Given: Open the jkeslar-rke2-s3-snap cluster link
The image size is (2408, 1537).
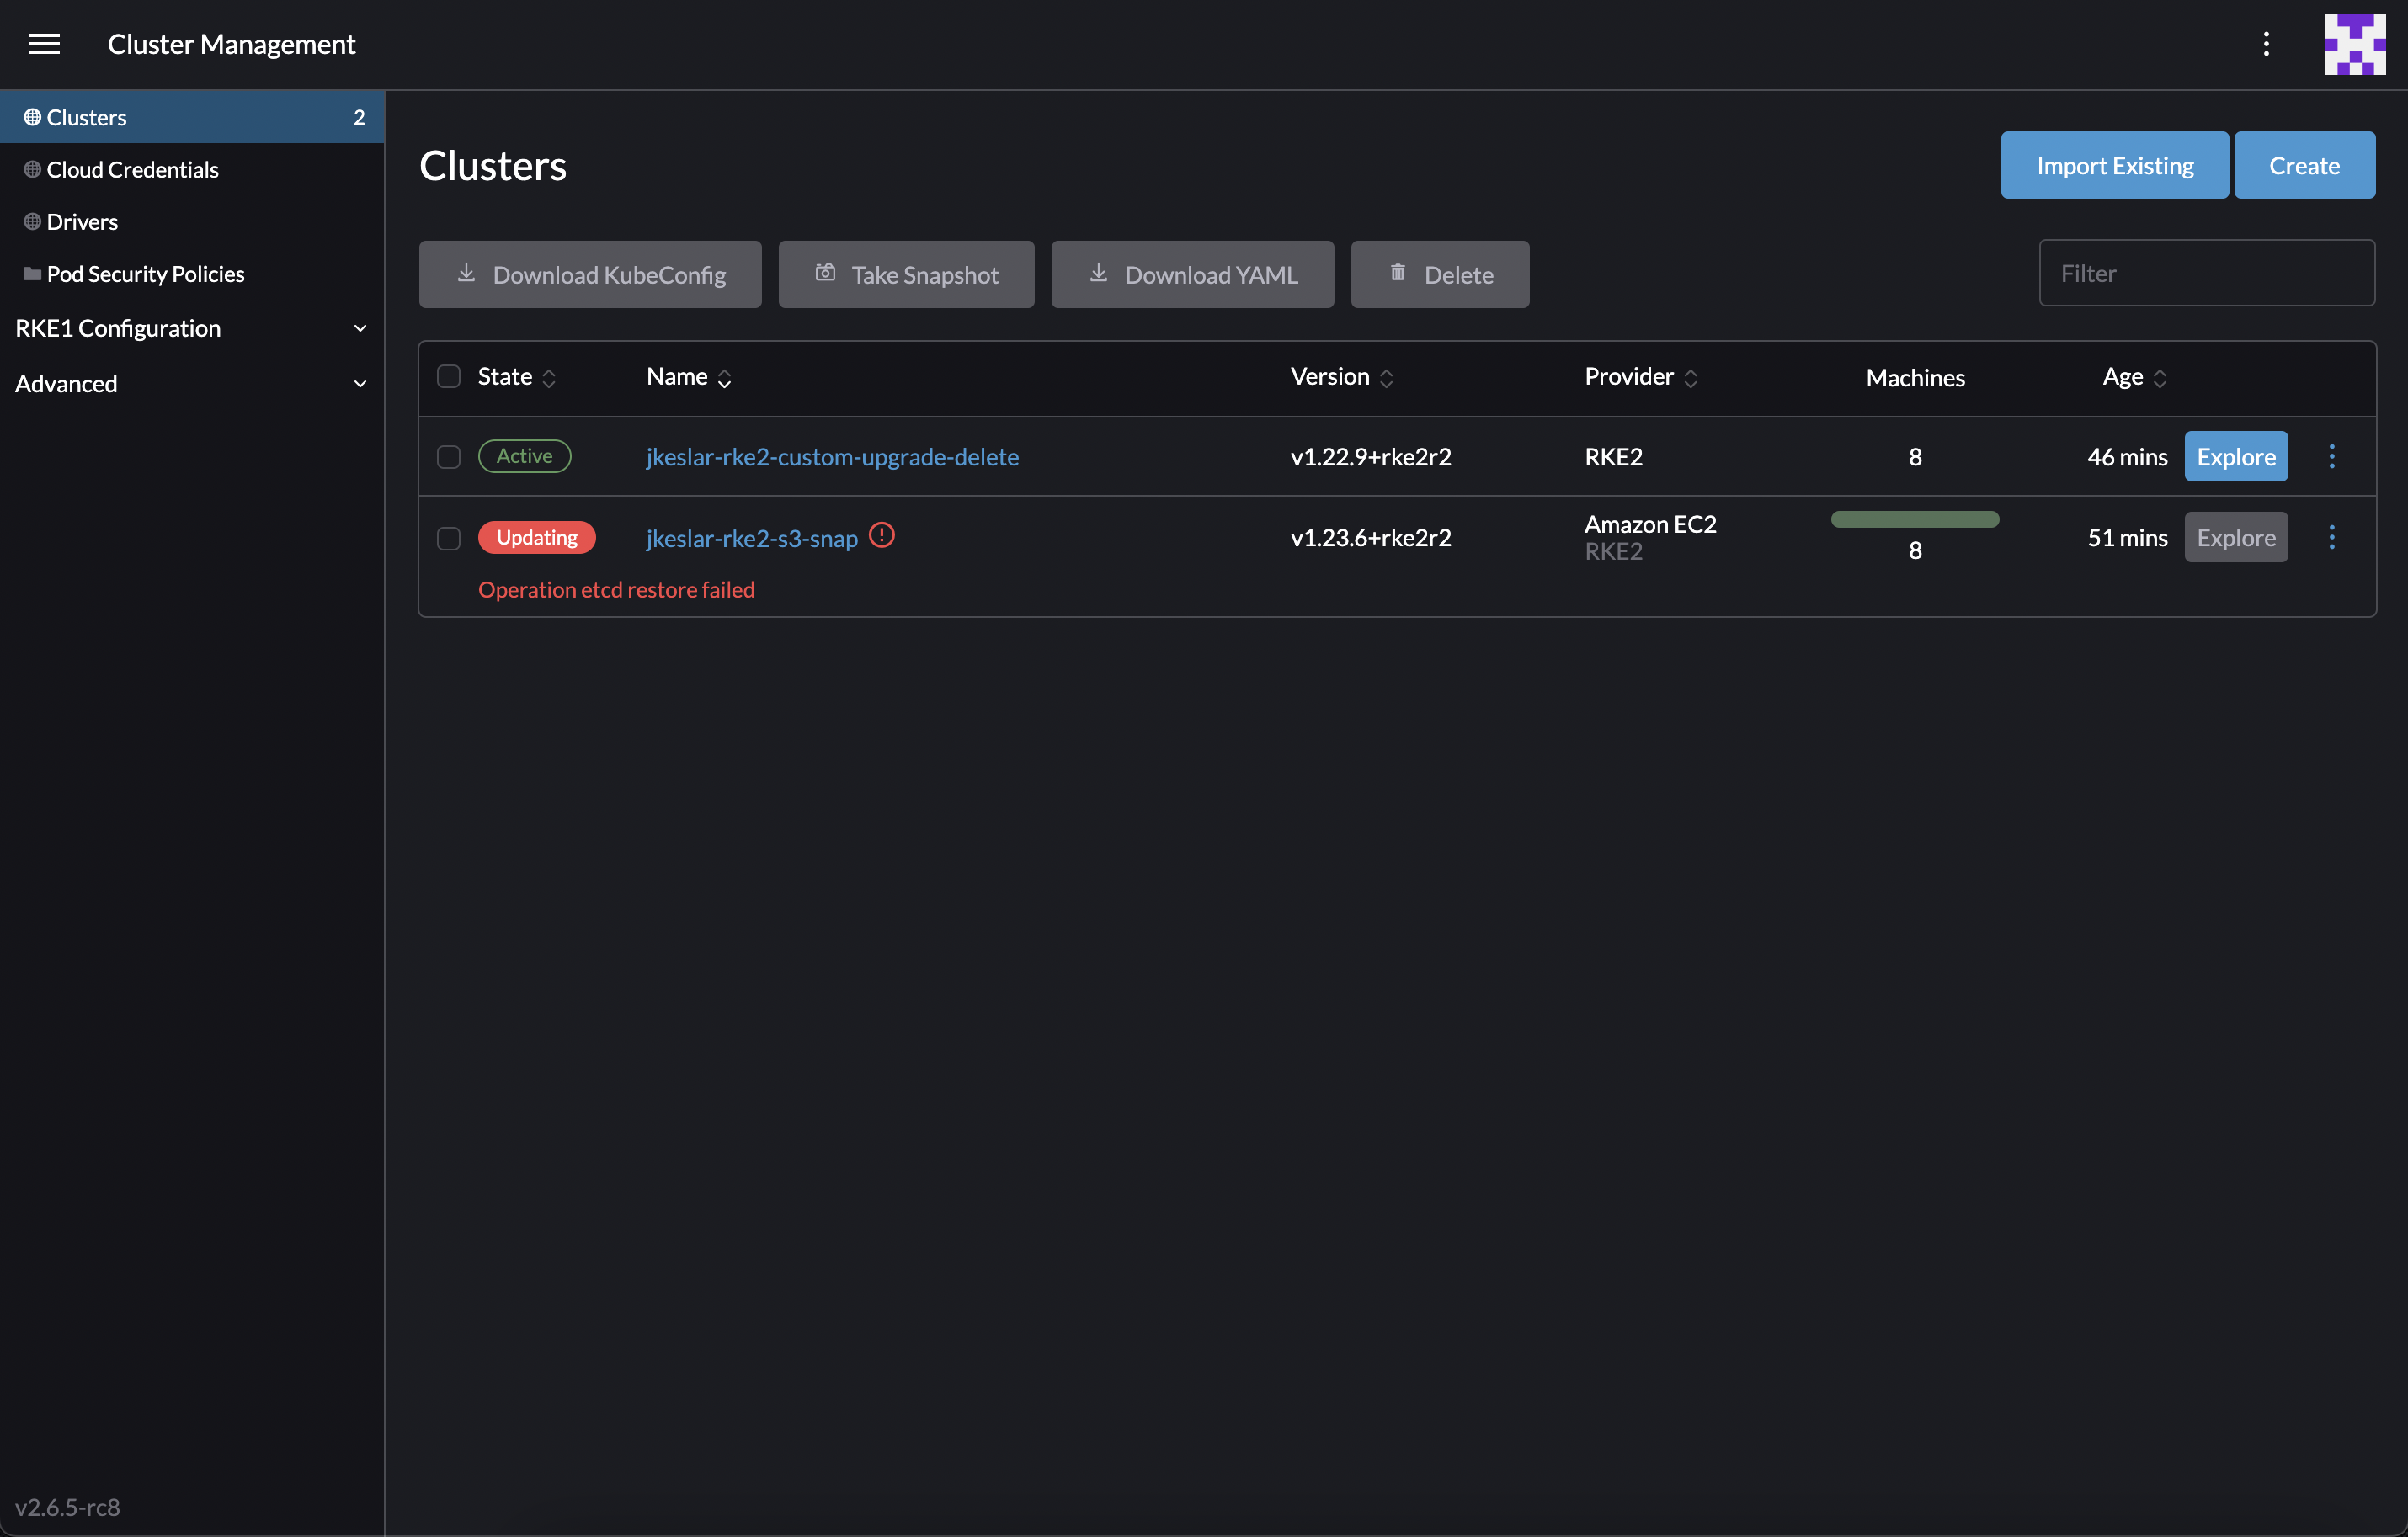Looking at the screenshot, I should tap(750, 538).
